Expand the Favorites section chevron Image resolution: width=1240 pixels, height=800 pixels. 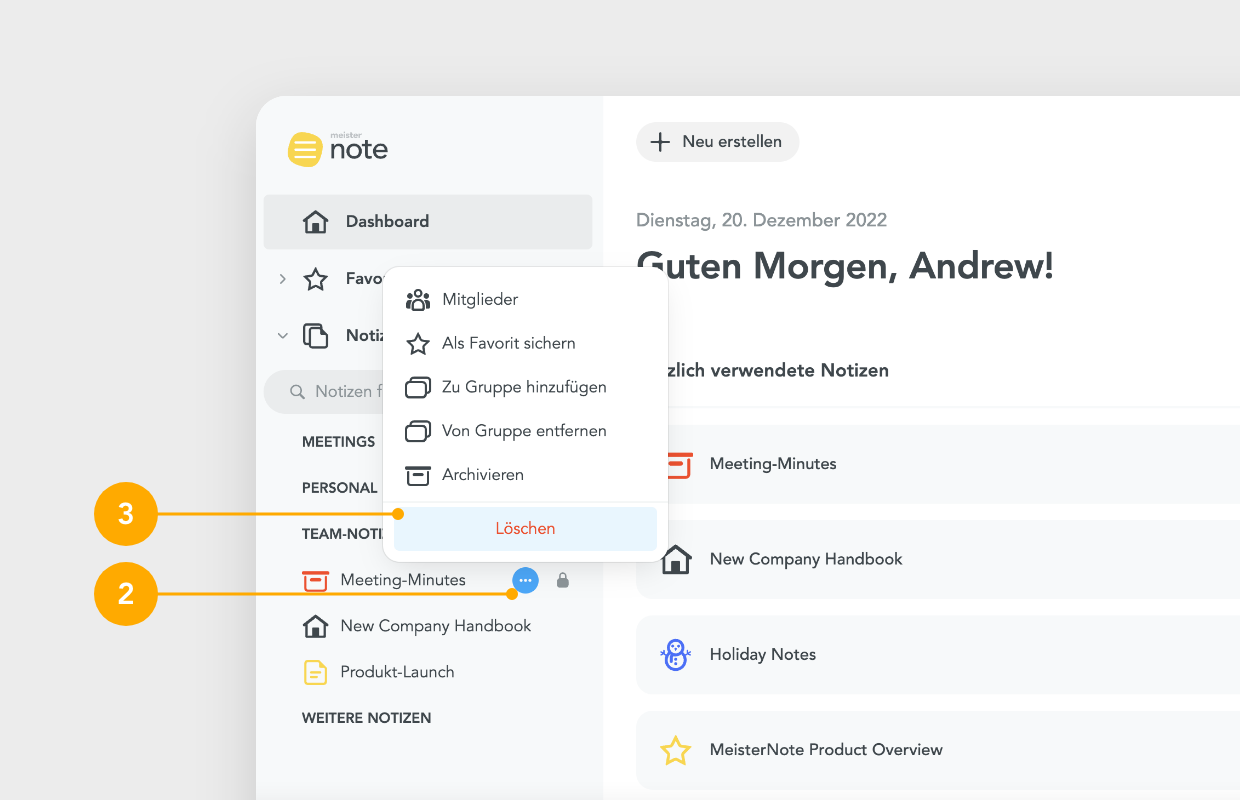(x=282, y=279)
